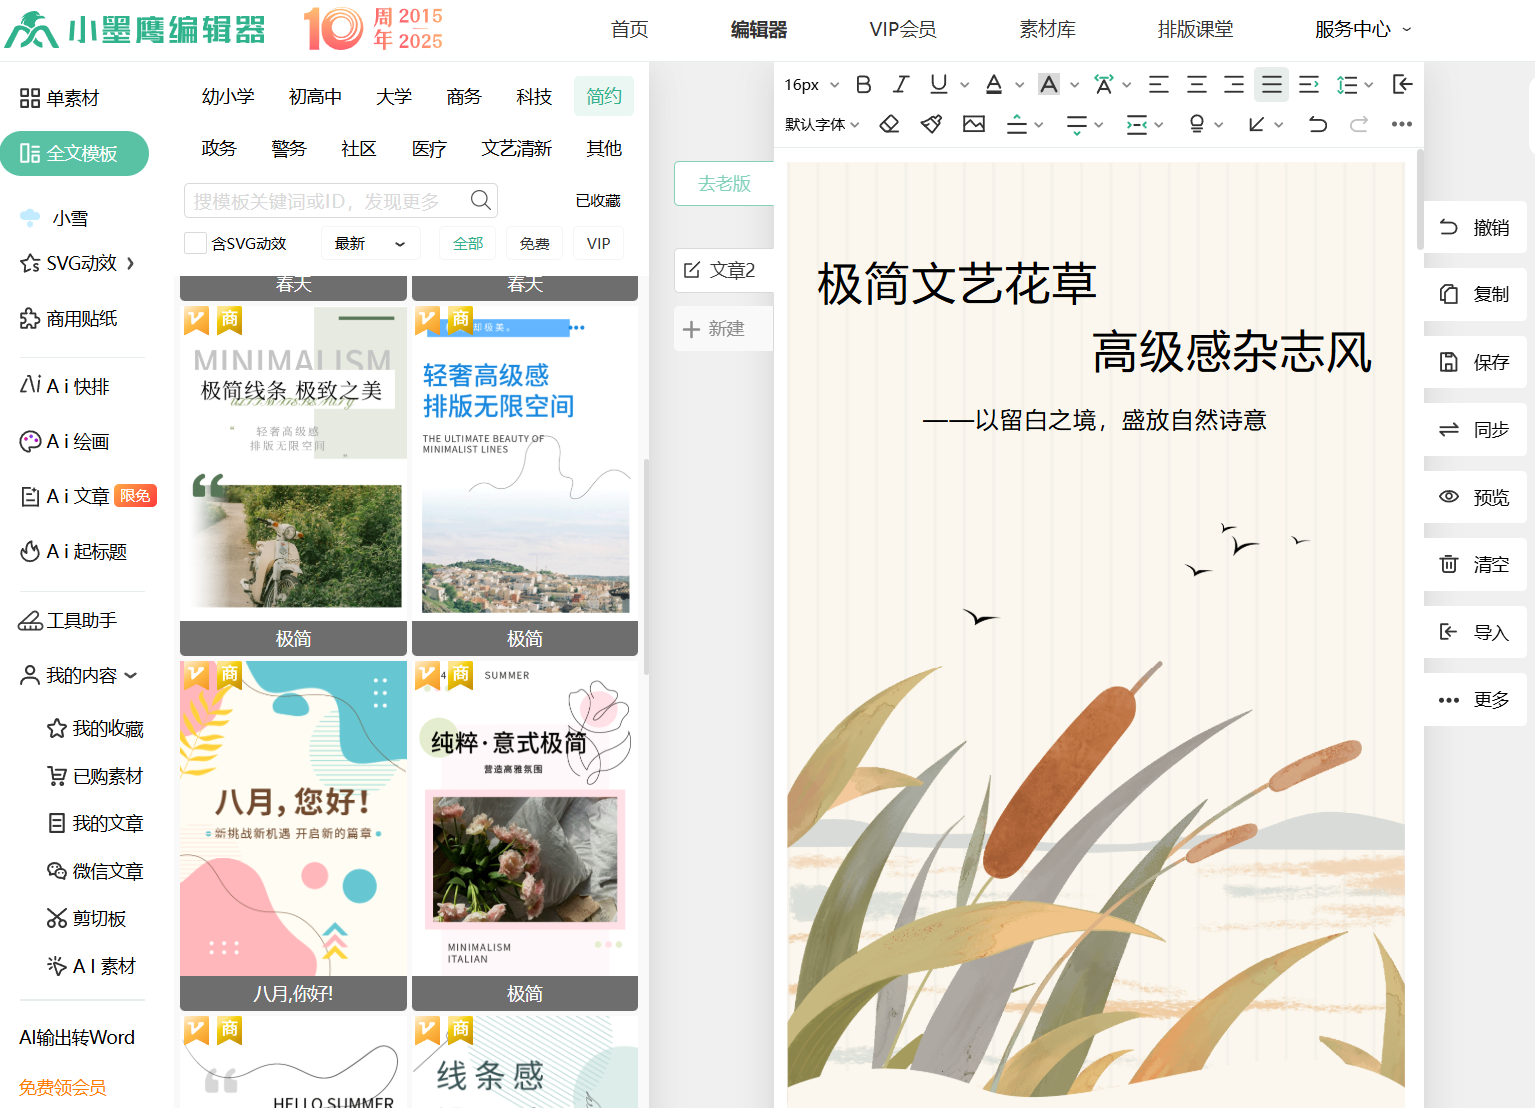Open the 默认字体 font dropdown

point(822,124)
